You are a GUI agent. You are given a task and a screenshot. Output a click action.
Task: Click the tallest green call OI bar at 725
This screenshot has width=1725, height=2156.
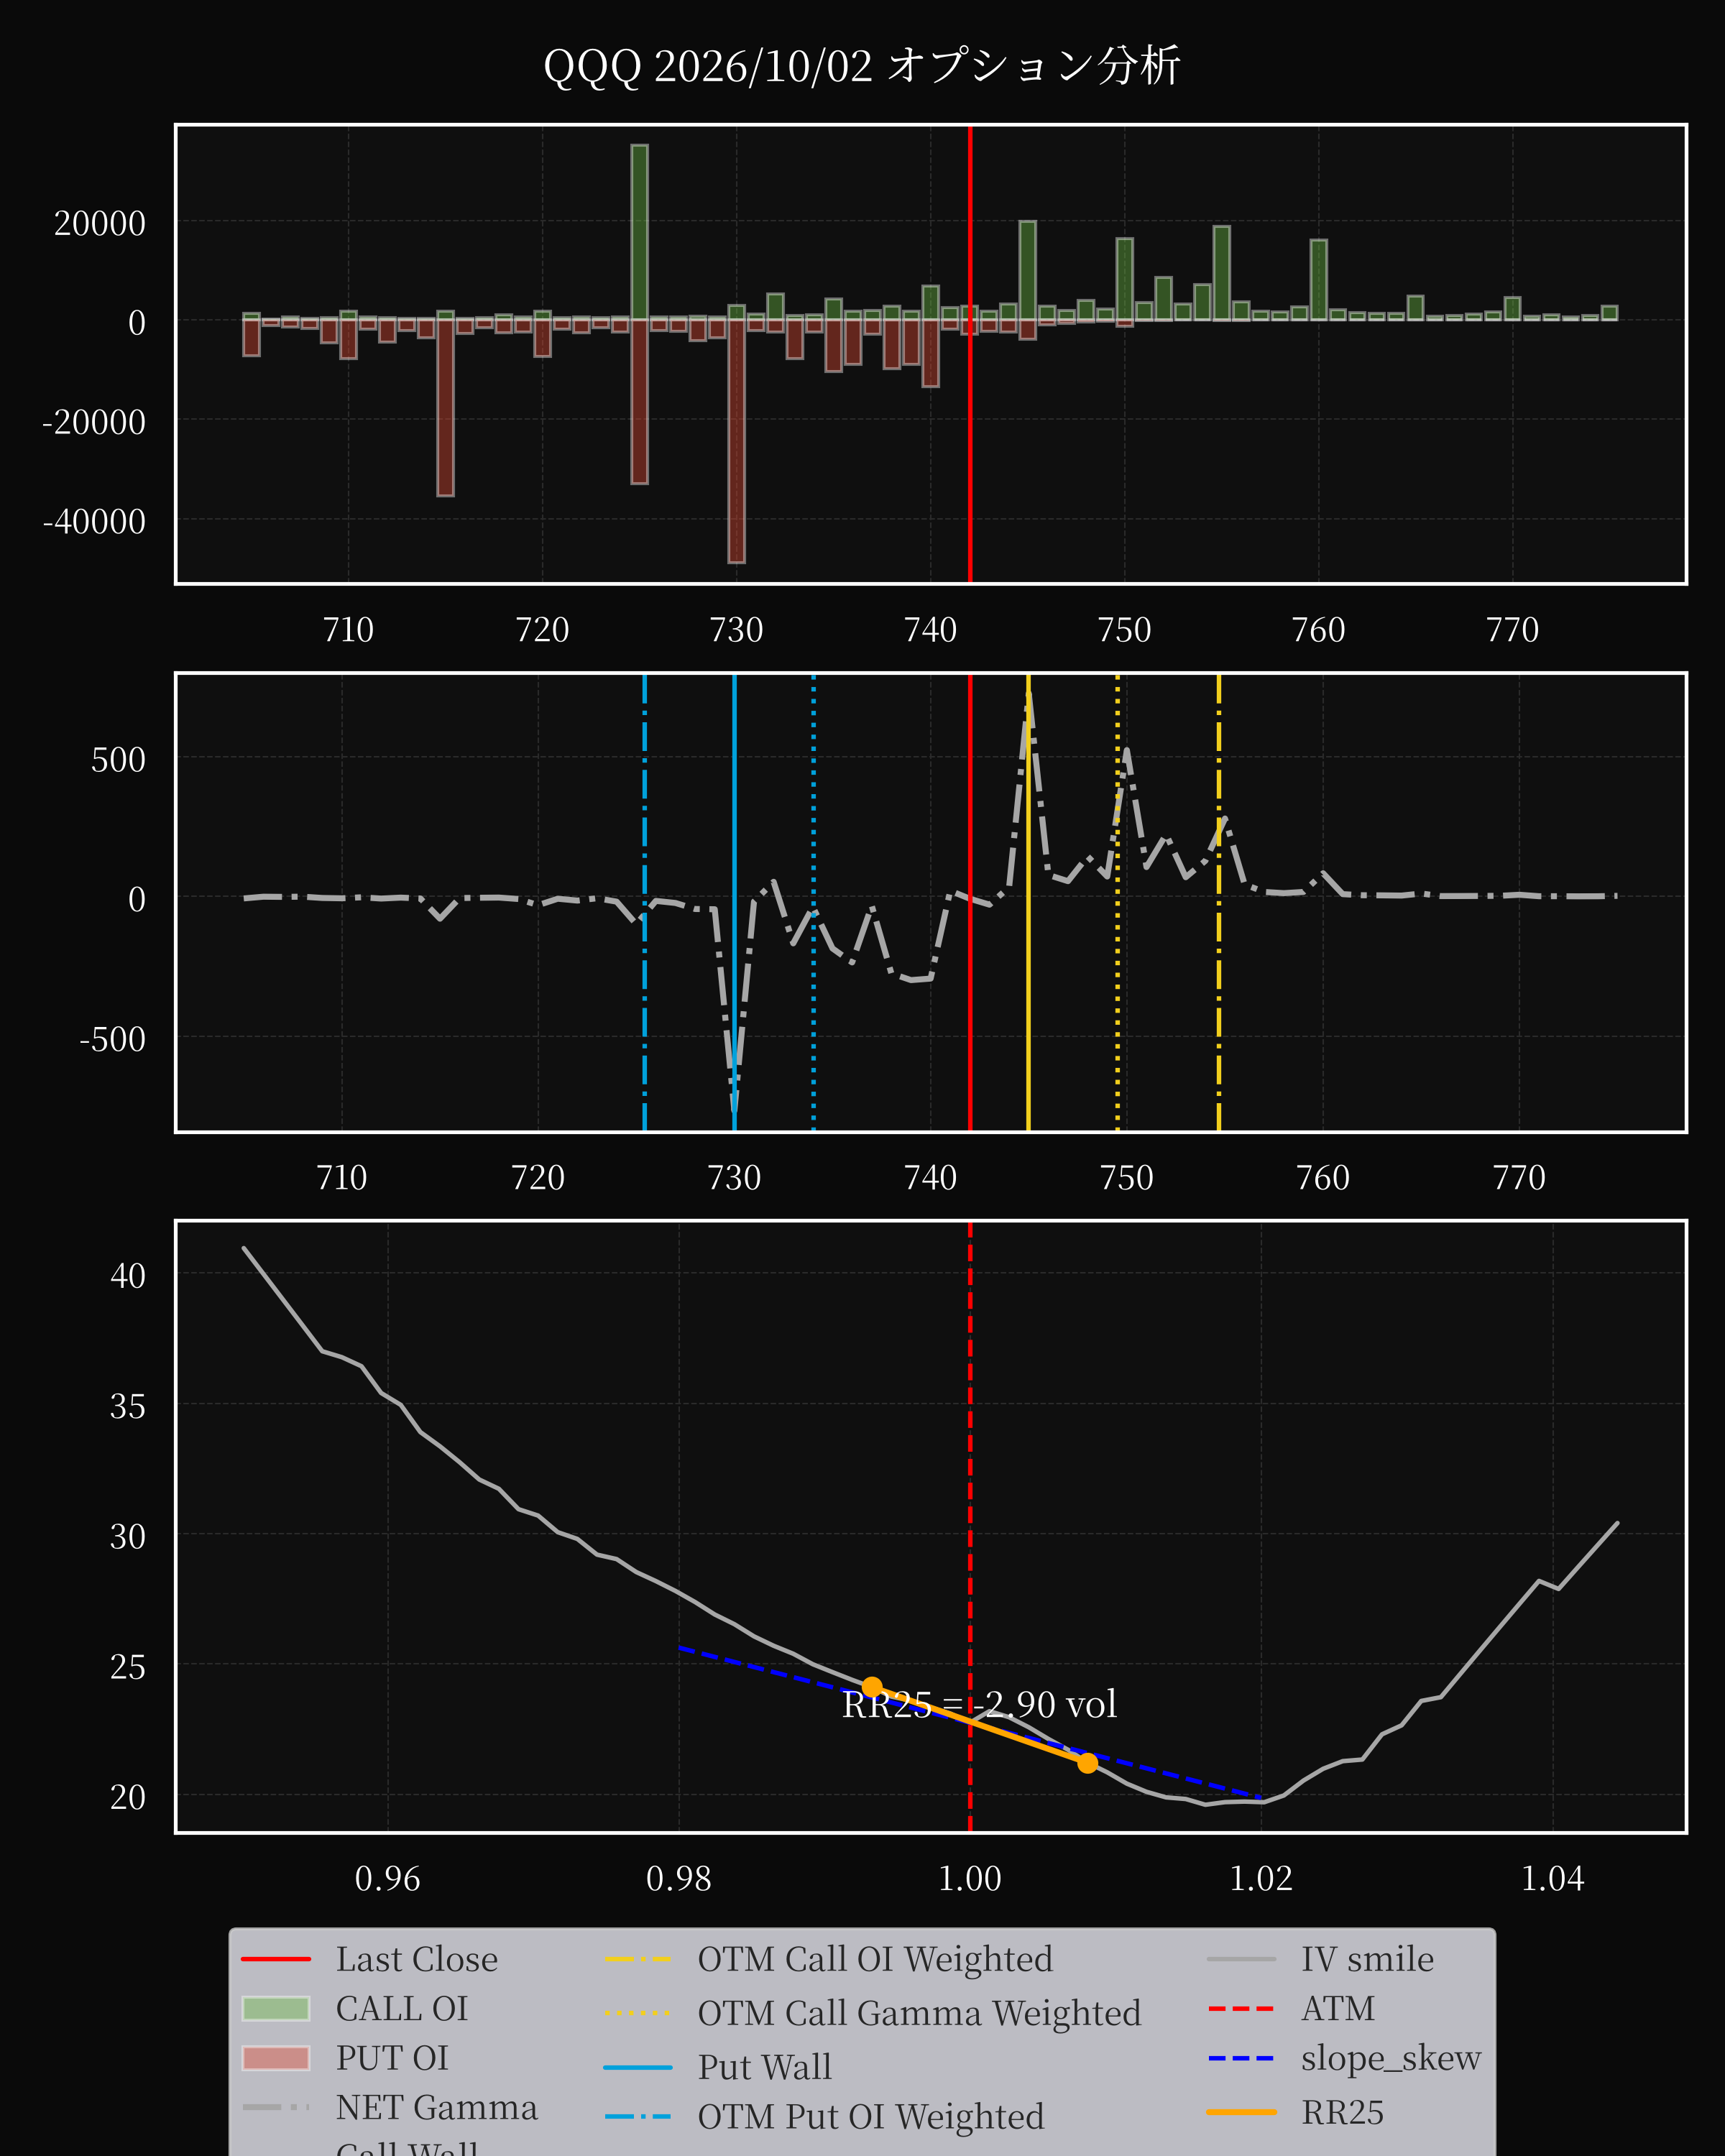click(x=639, y=232)
